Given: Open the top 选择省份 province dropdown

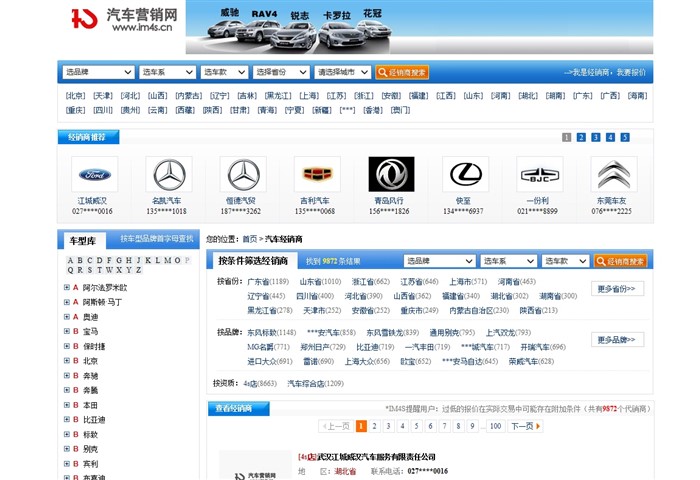Looking at the screenshot, I should tap(281, 72).
